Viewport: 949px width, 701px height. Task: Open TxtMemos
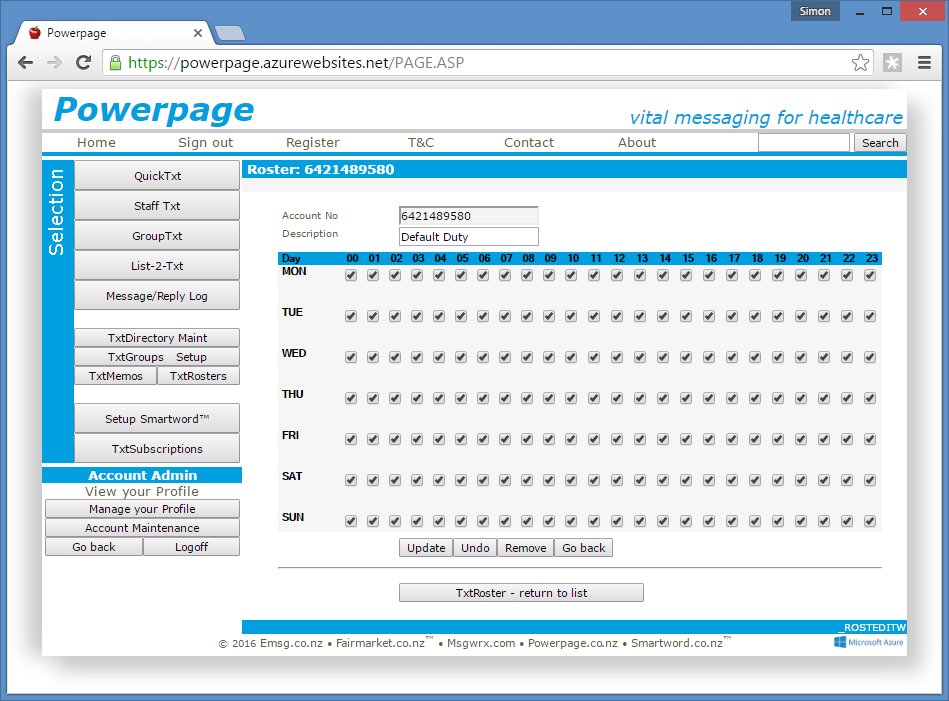[x=116, y=376]
